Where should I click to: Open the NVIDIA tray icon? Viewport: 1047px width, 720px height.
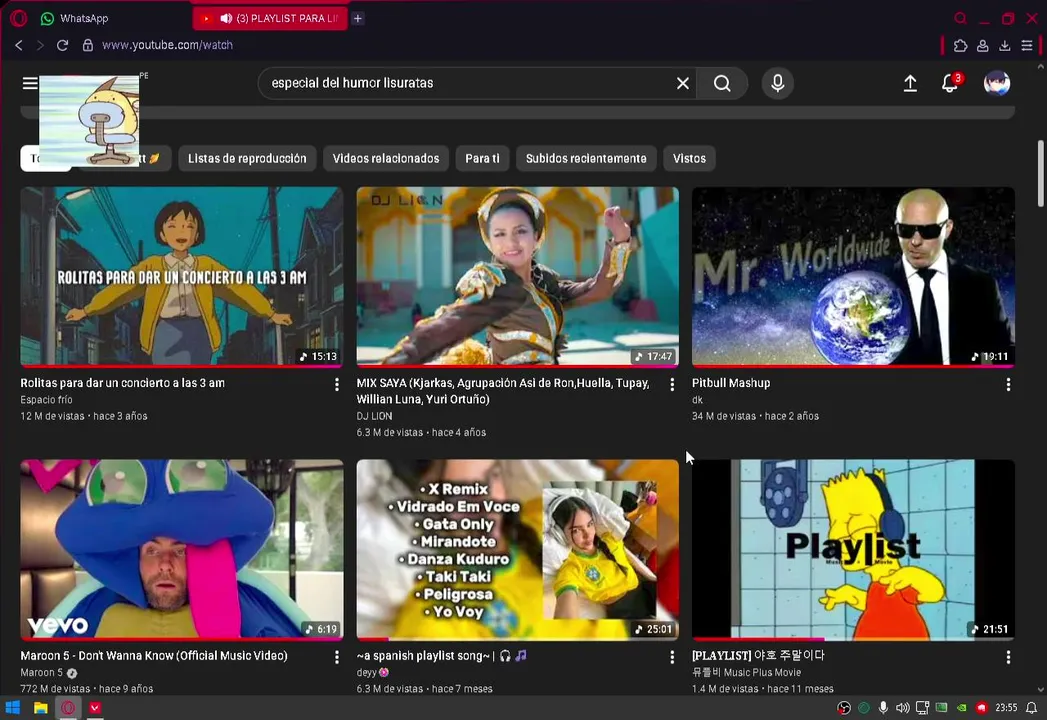pos(962,708)
